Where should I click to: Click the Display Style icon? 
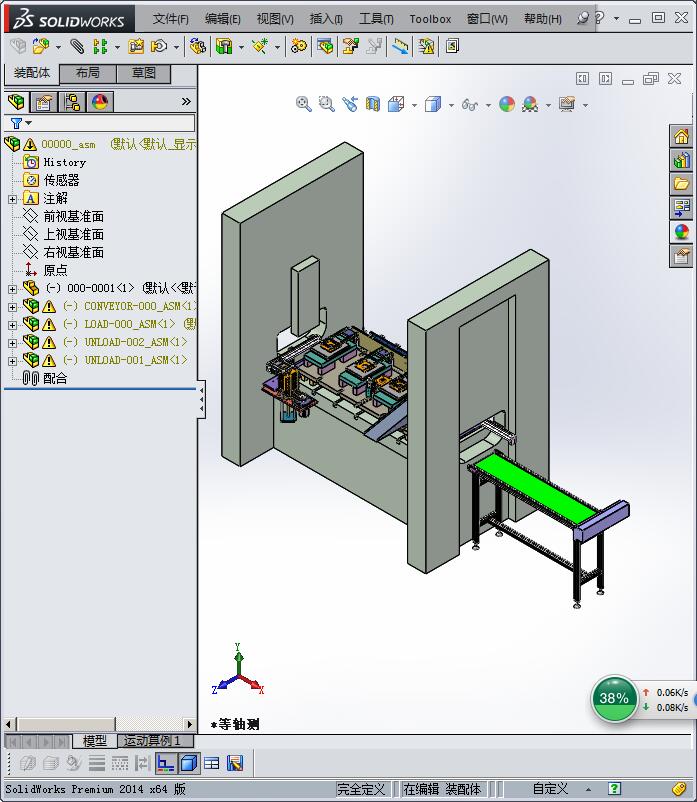click(x=433, y=104)
